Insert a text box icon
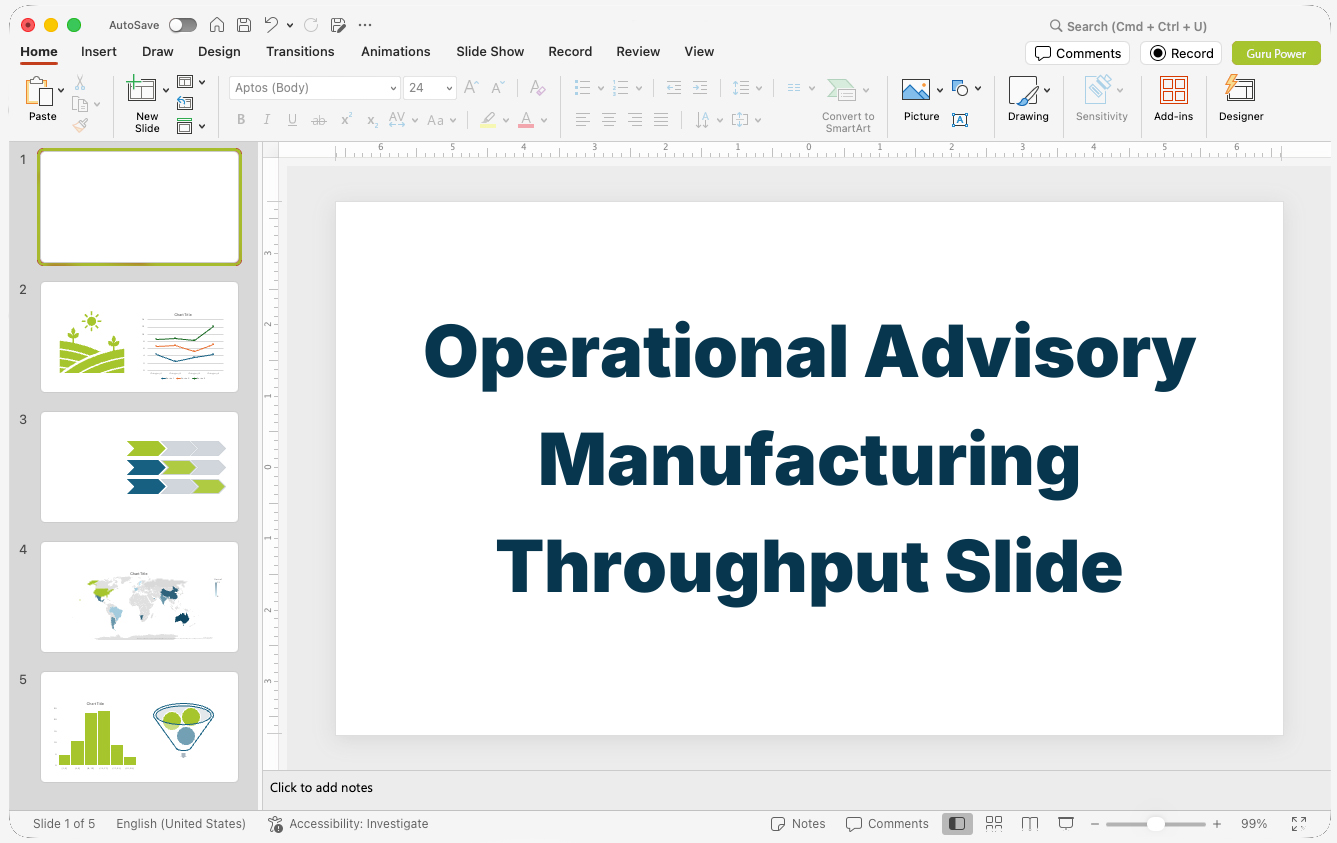This screenshot has height=843, width=1337. pos(960,120)
